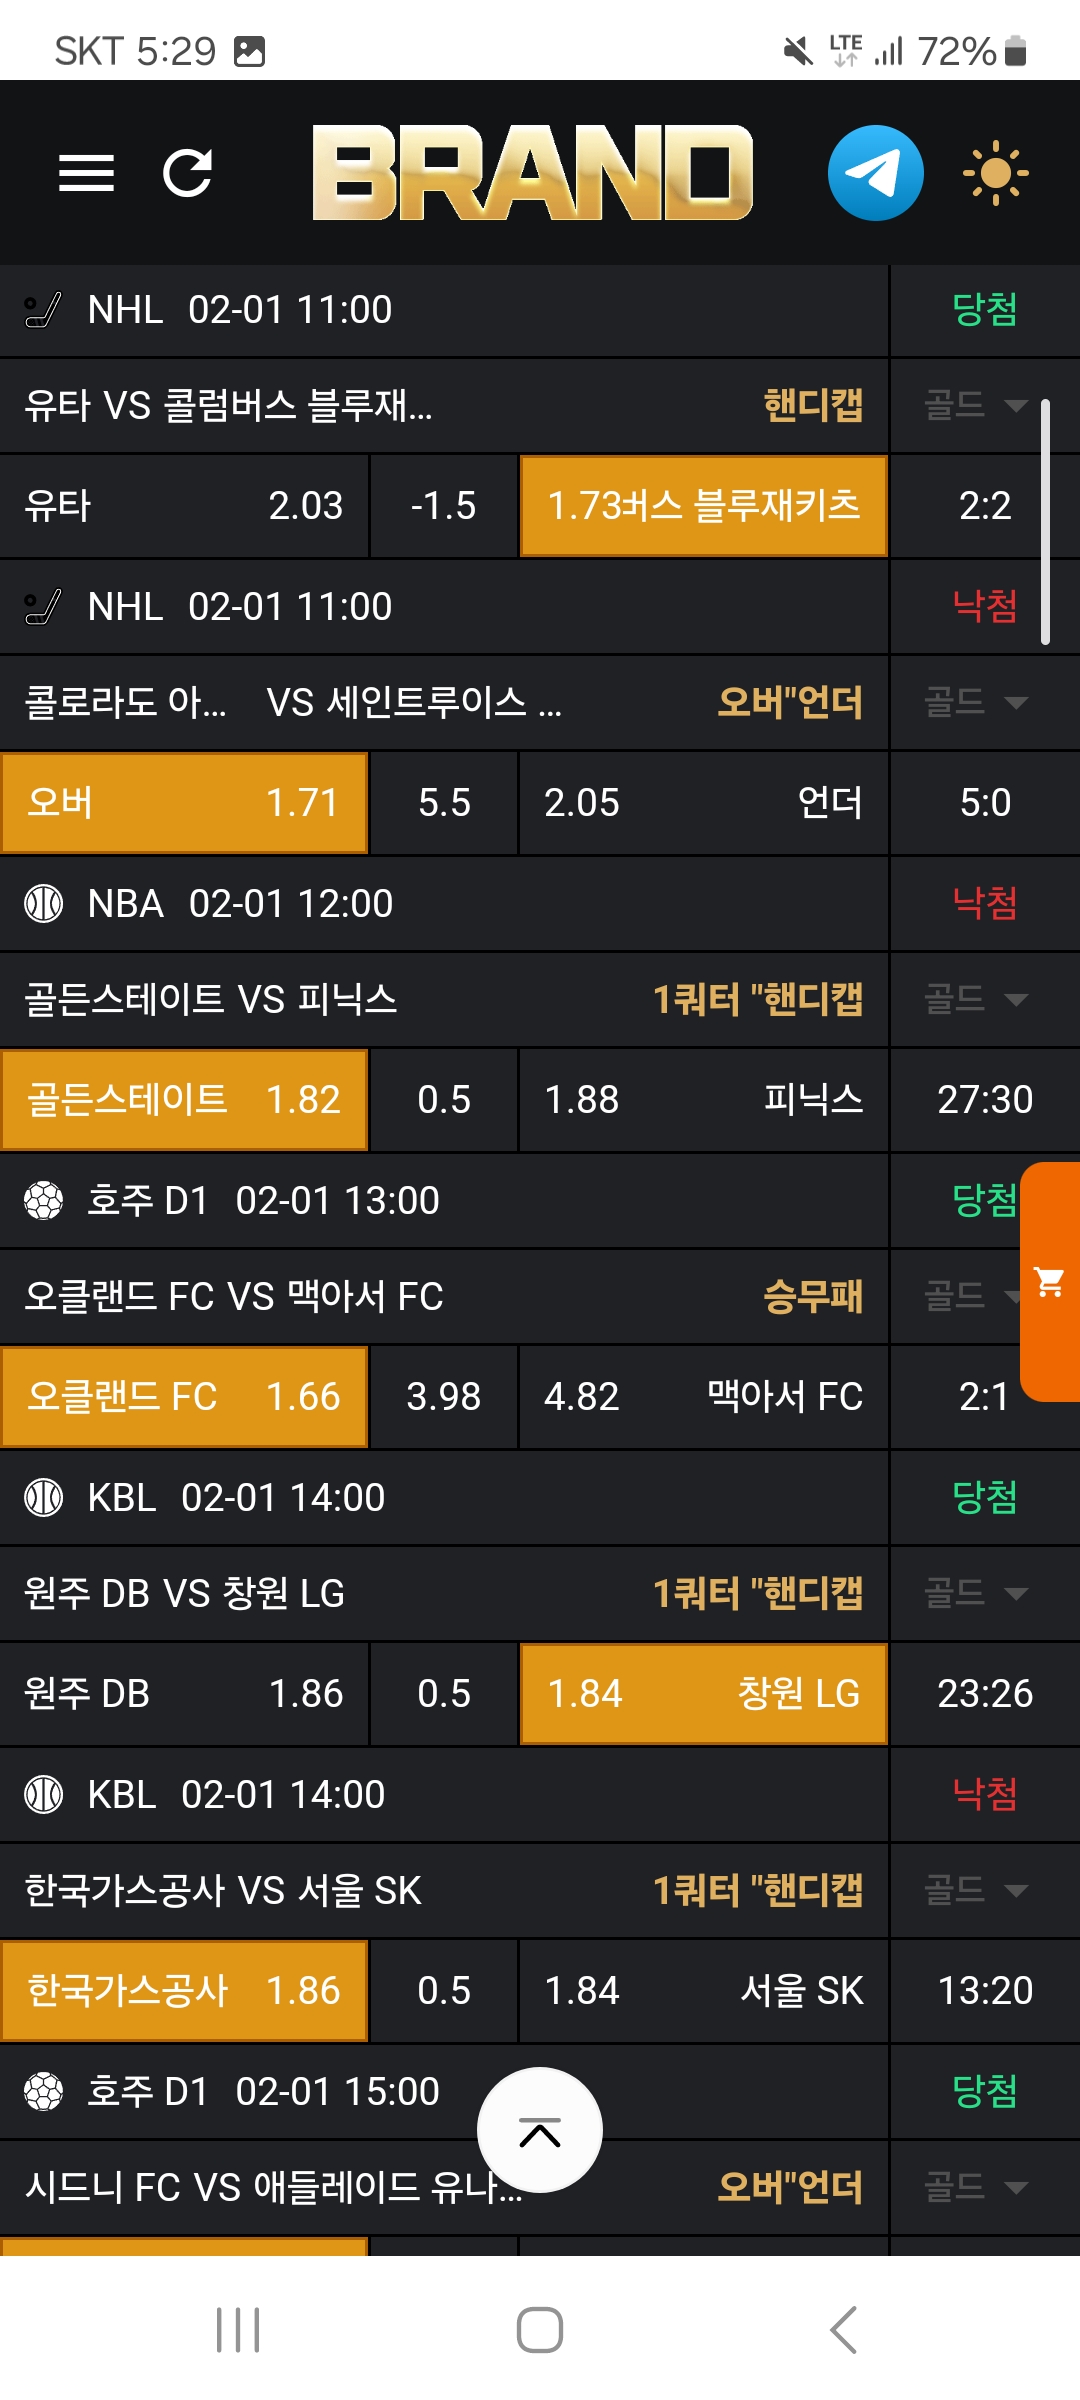
Task: Toggle light mode with sun icon
Action: pos(995,173)
